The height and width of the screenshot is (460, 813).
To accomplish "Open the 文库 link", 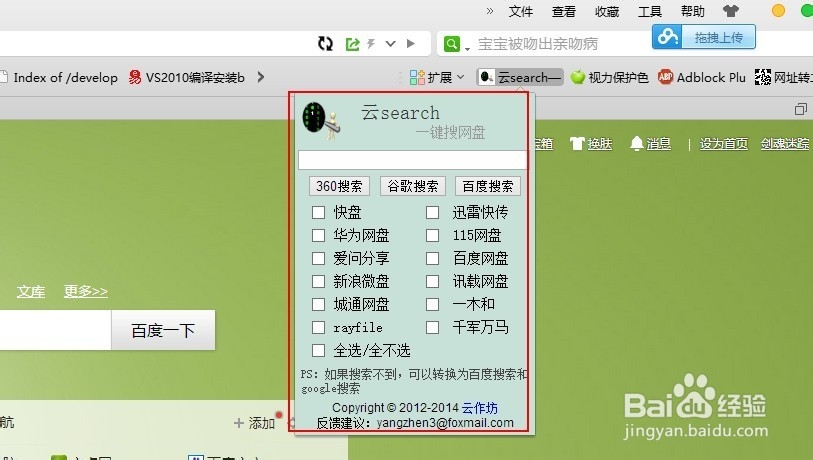I will (x=31, y=291).
